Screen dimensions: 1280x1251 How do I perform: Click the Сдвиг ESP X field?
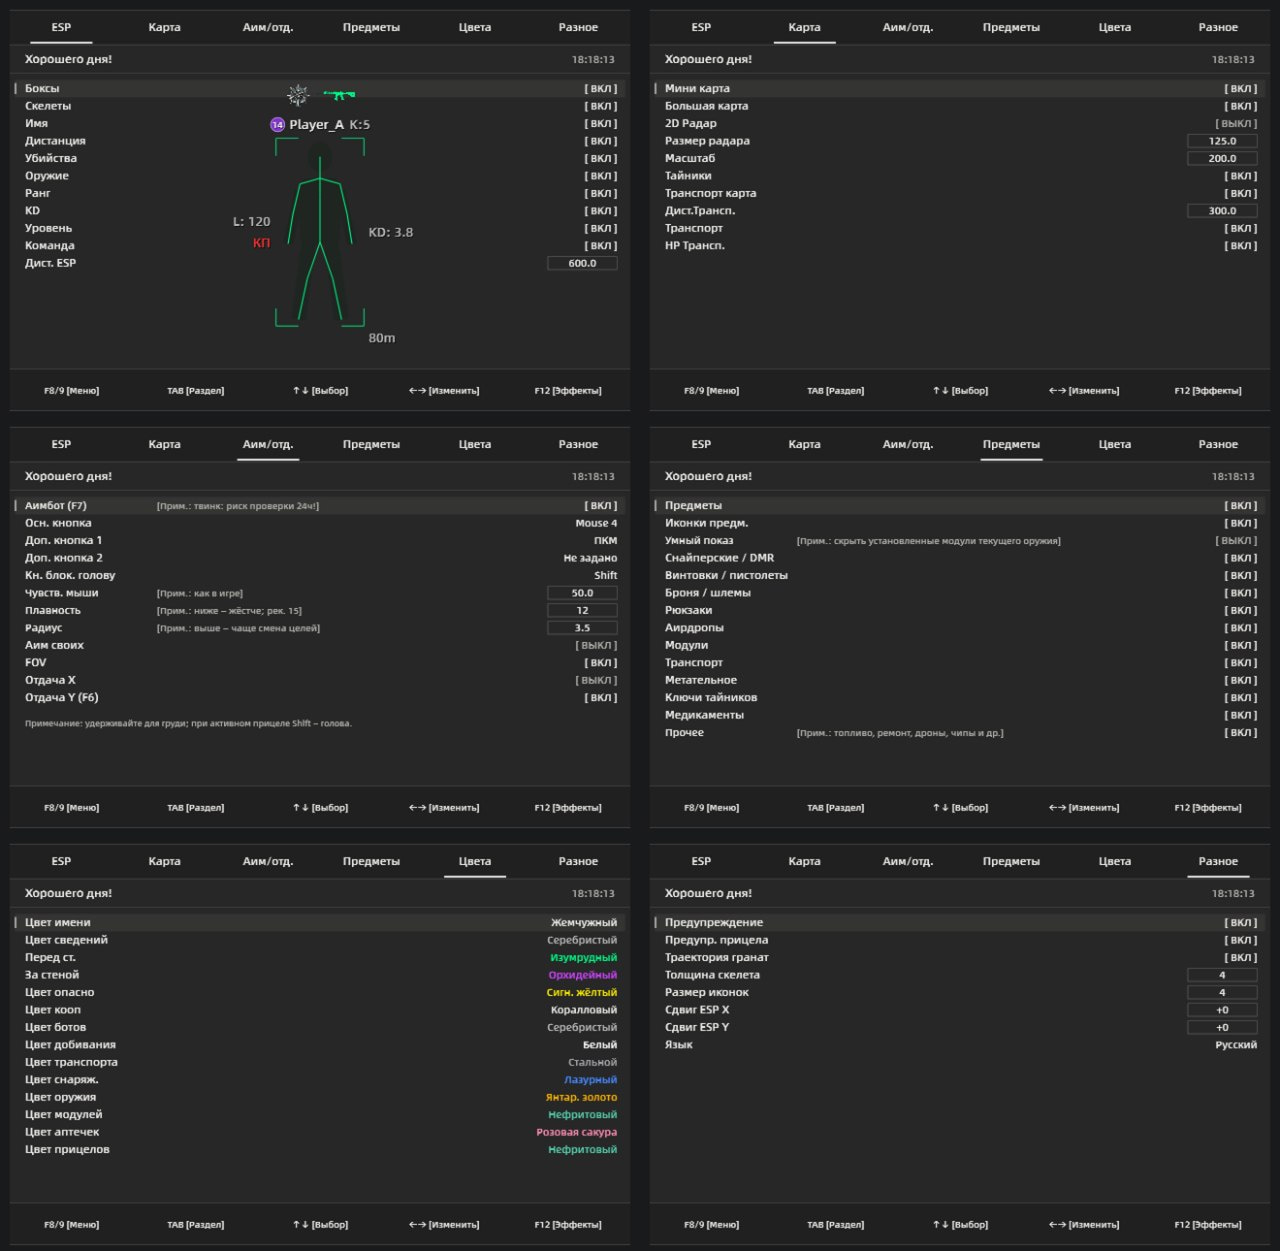tap(1222, 1011)
